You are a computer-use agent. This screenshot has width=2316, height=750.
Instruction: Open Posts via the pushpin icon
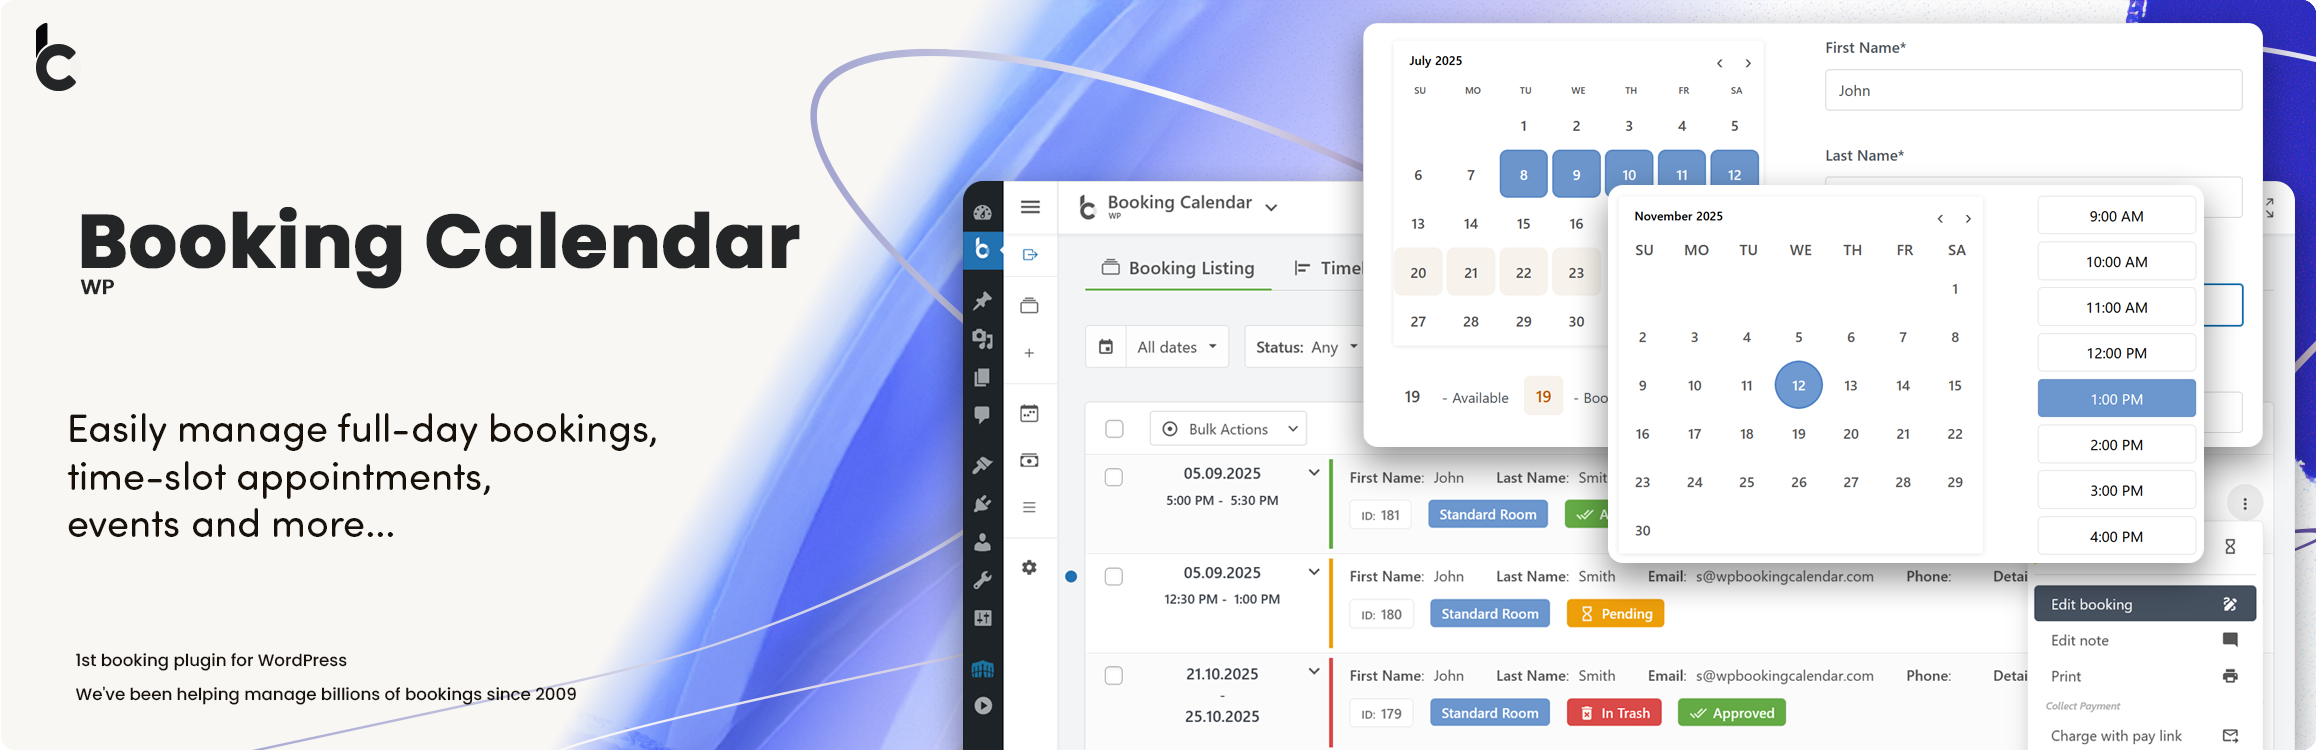coord(983,300)
